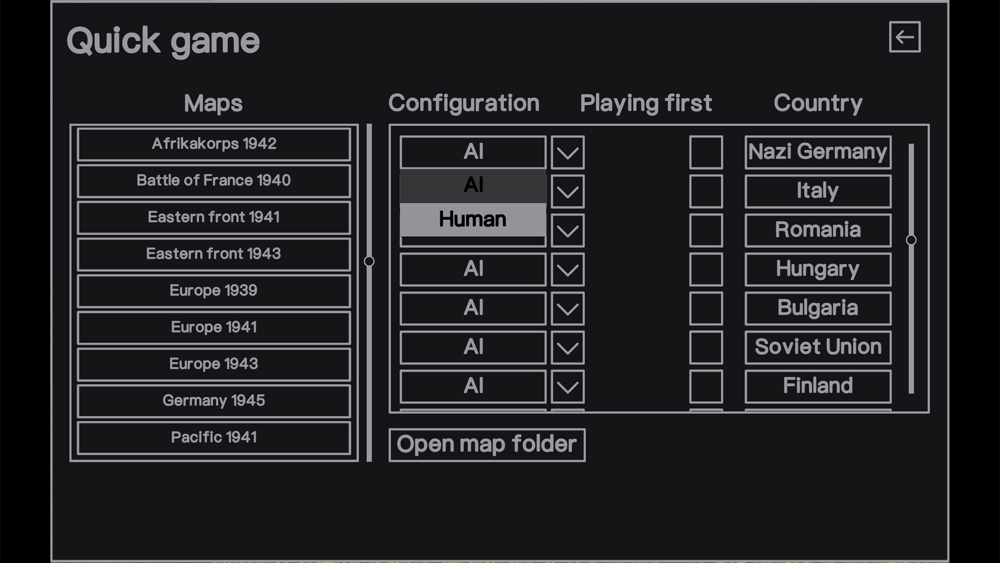
Task: Open the Soviet Union AI configuration box
Action: (473, 347)
